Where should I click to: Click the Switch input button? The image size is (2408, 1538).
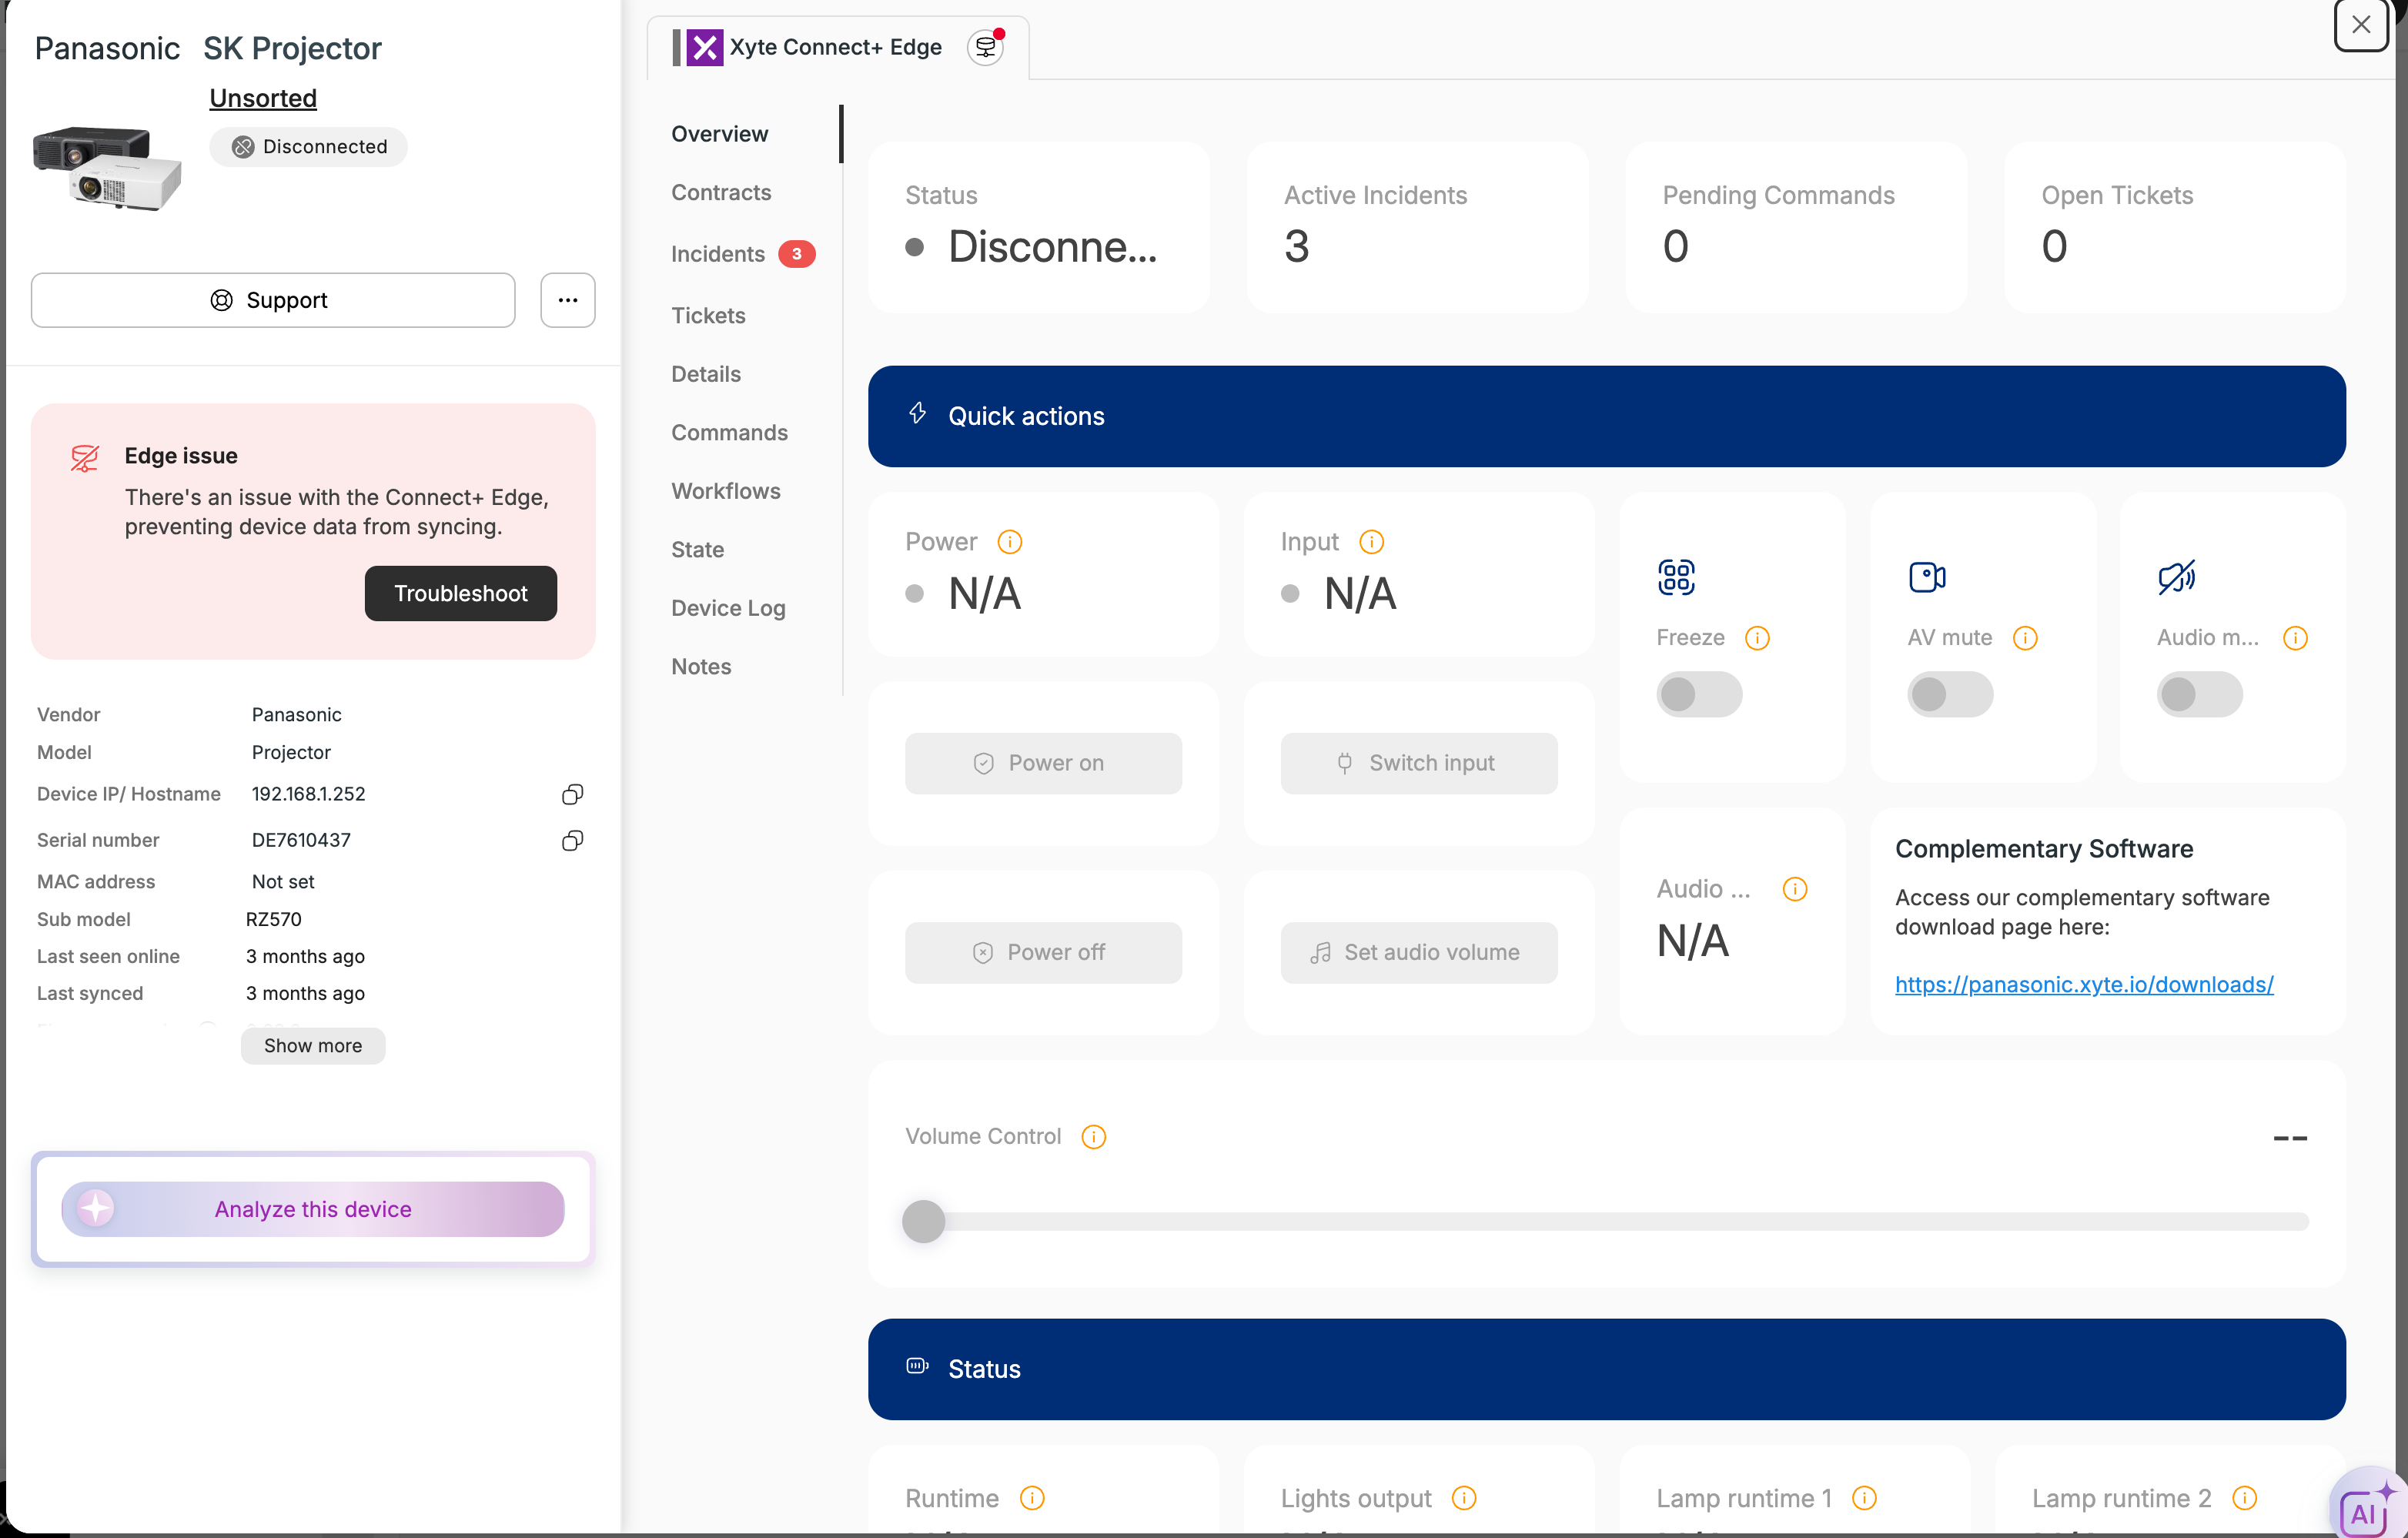click(1419, 764)
